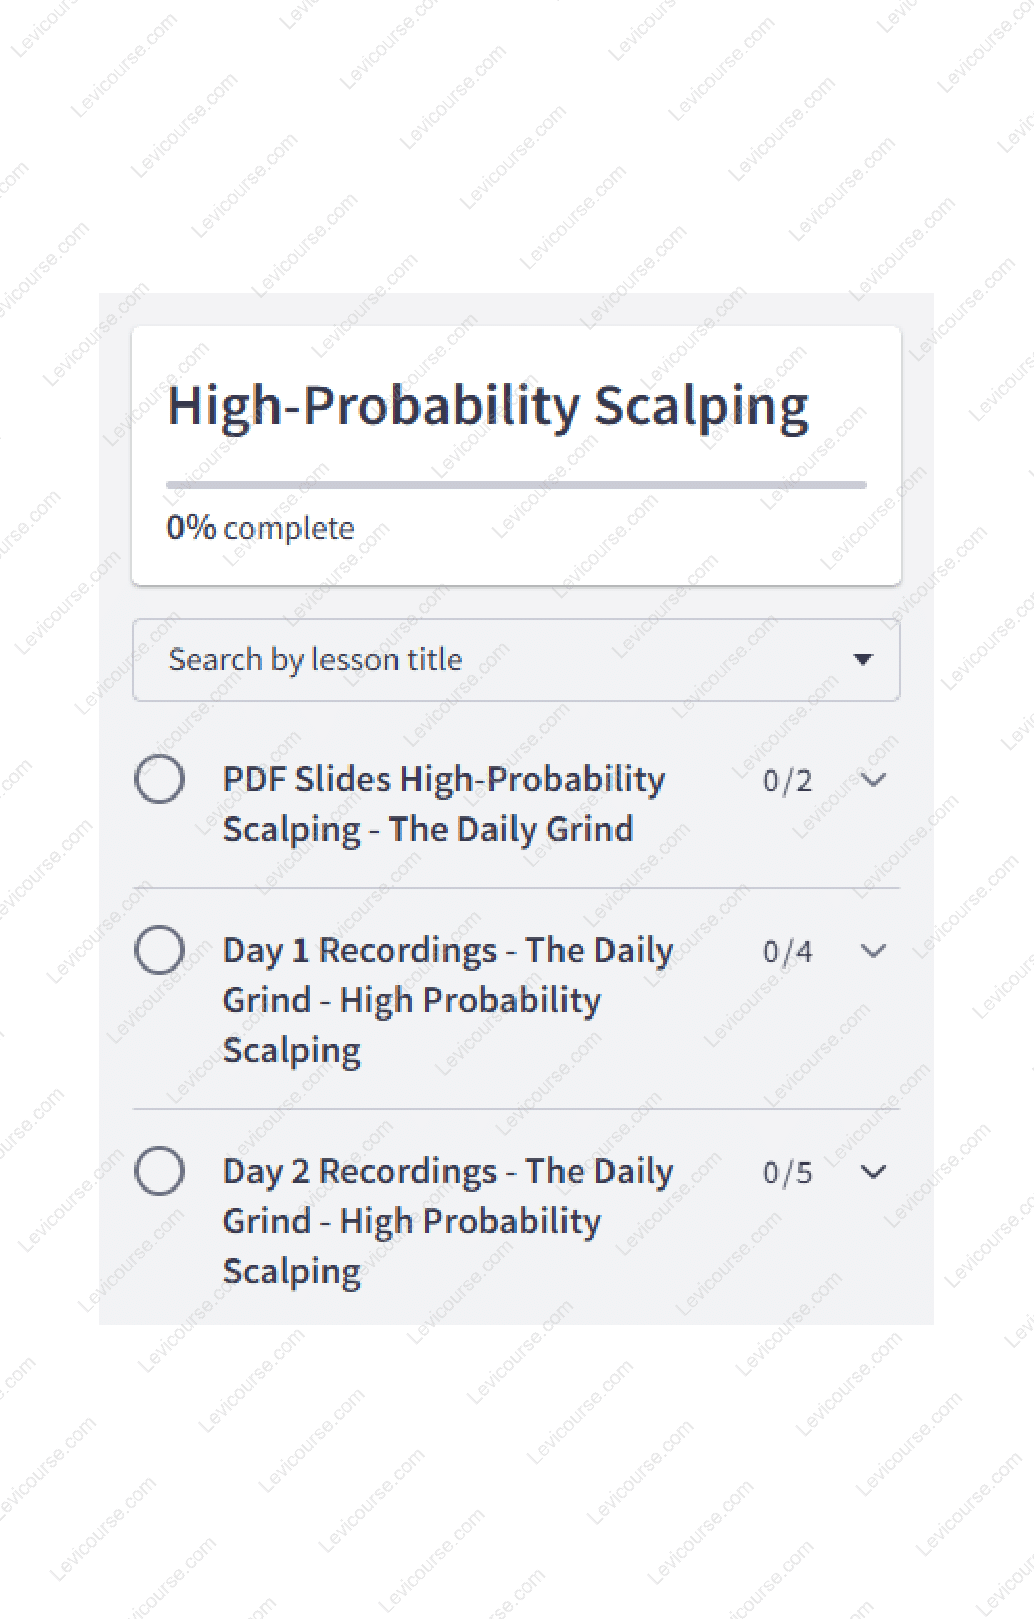The width and height of the screenshot is (1034, 1619).
Task: Select the completion circle for Day 2 Recordings
Action: 160,1172
